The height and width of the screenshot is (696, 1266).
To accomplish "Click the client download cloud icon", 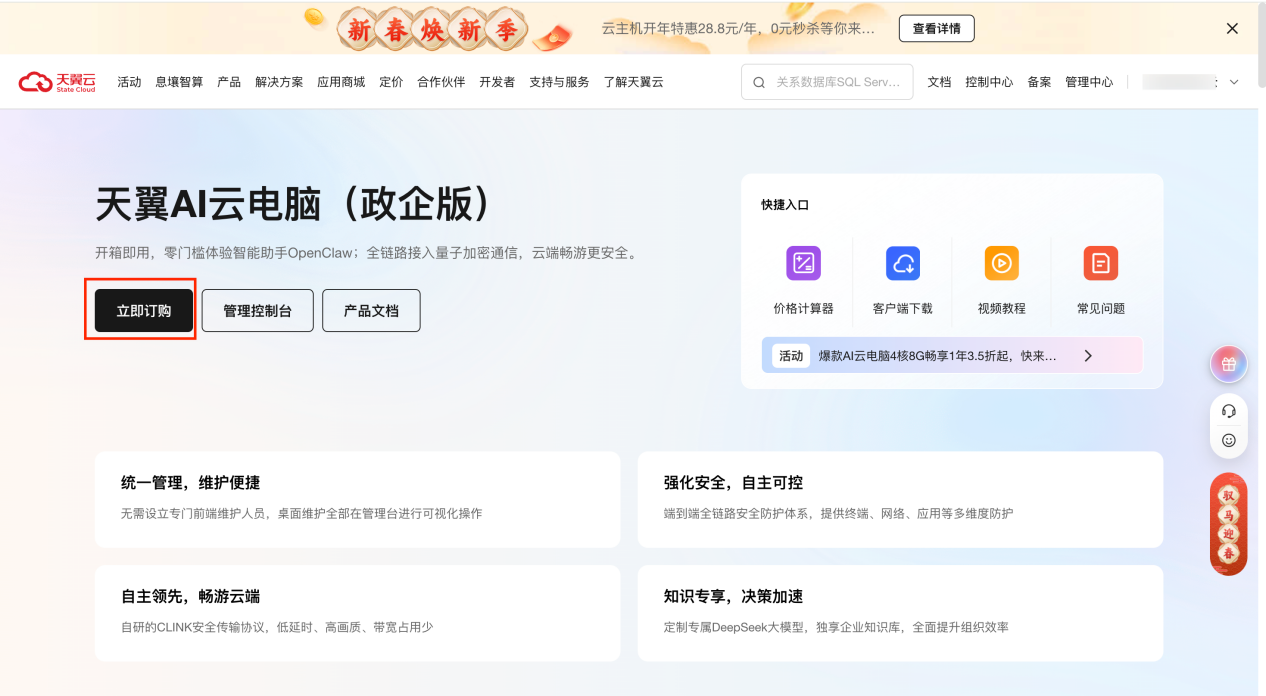I will [x=902, y=263].
